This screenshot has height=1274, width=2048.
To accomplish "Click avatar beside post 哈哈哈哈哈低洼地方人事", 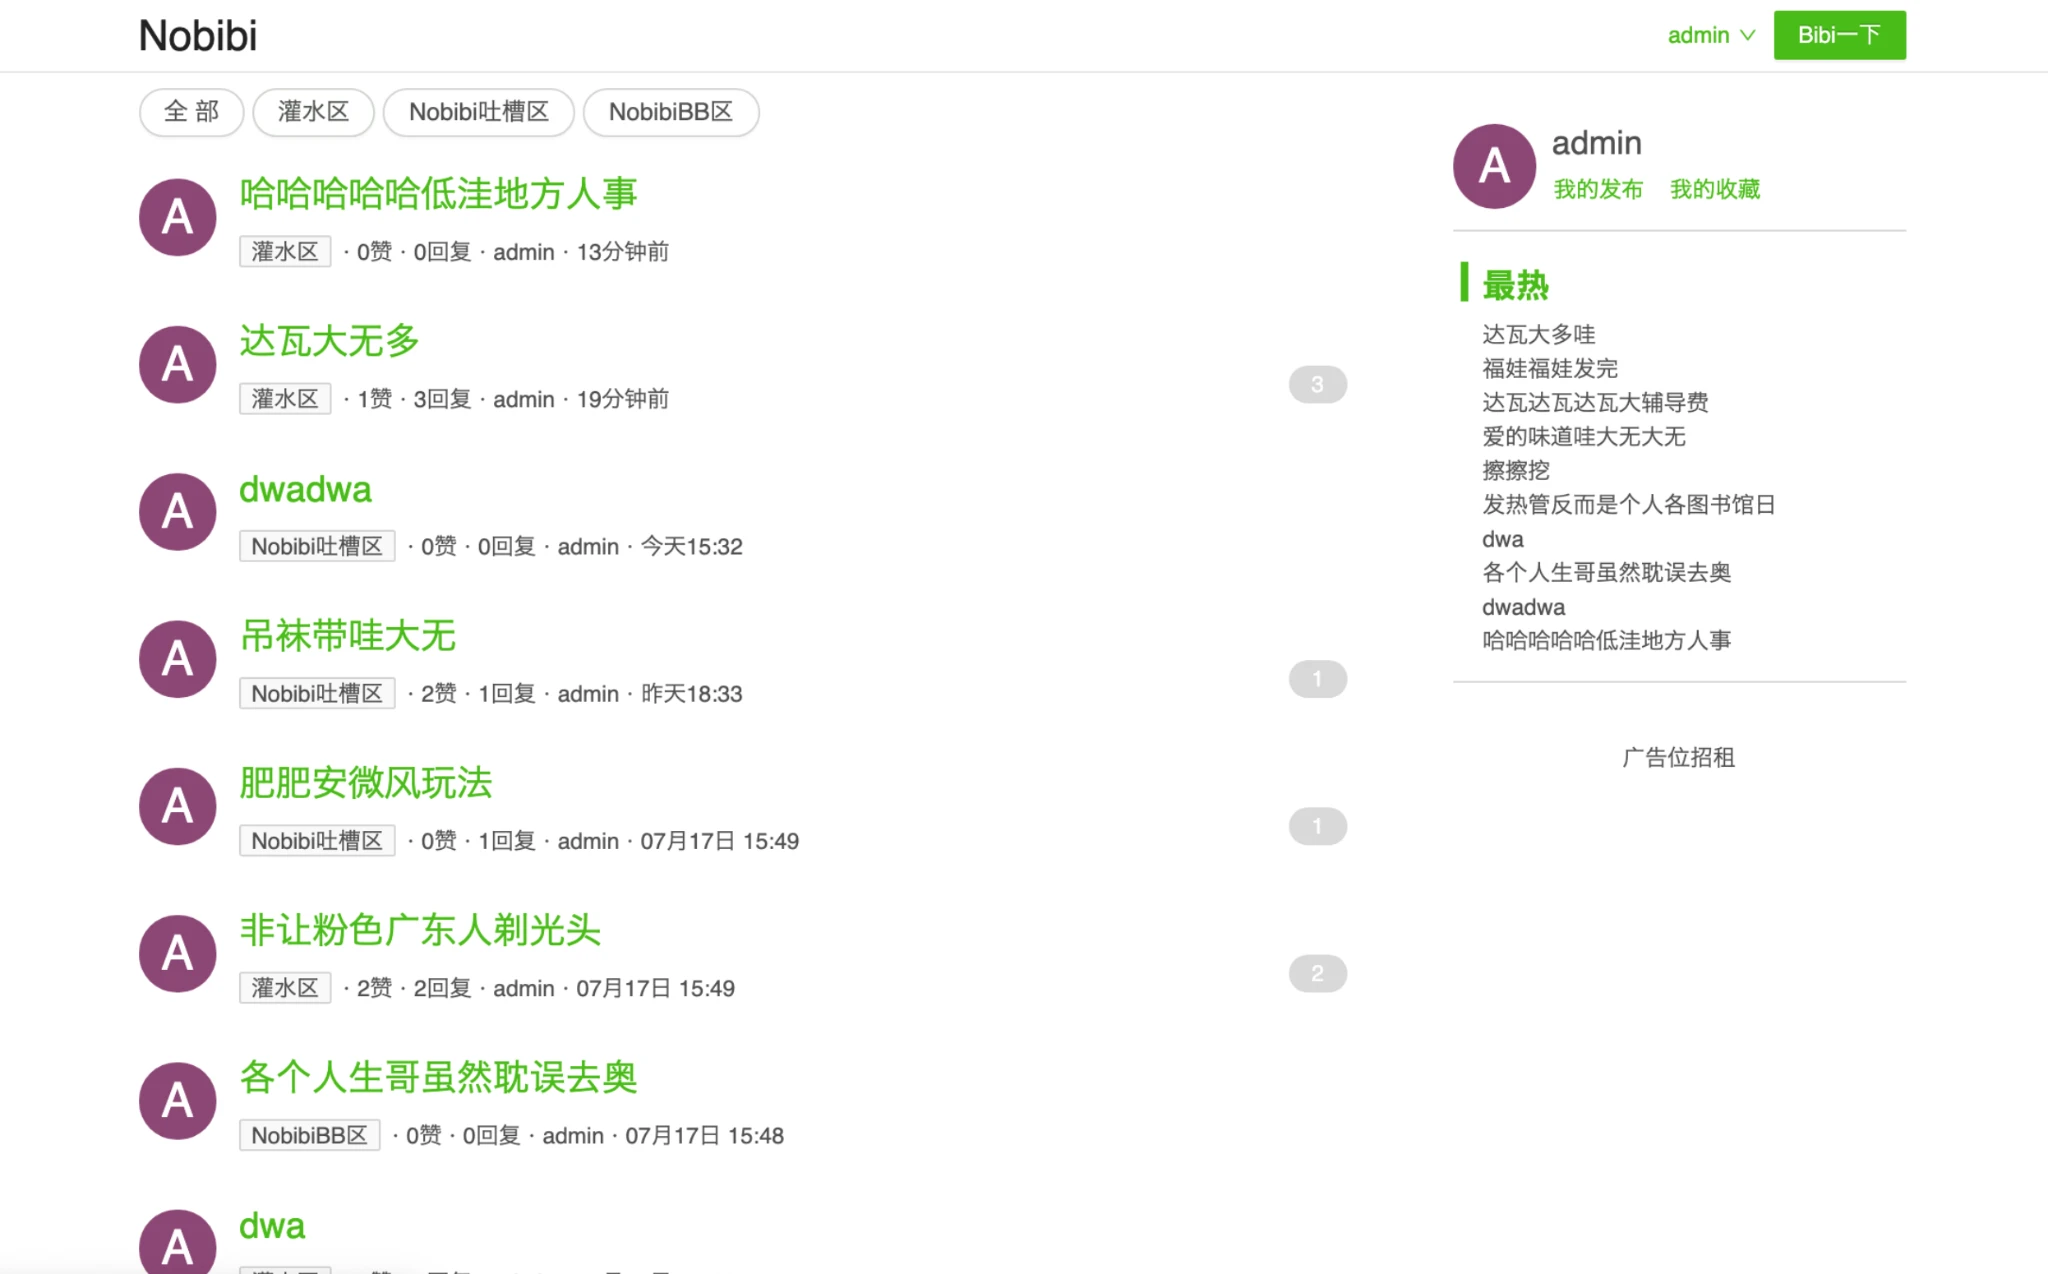I will pos(178,217).
